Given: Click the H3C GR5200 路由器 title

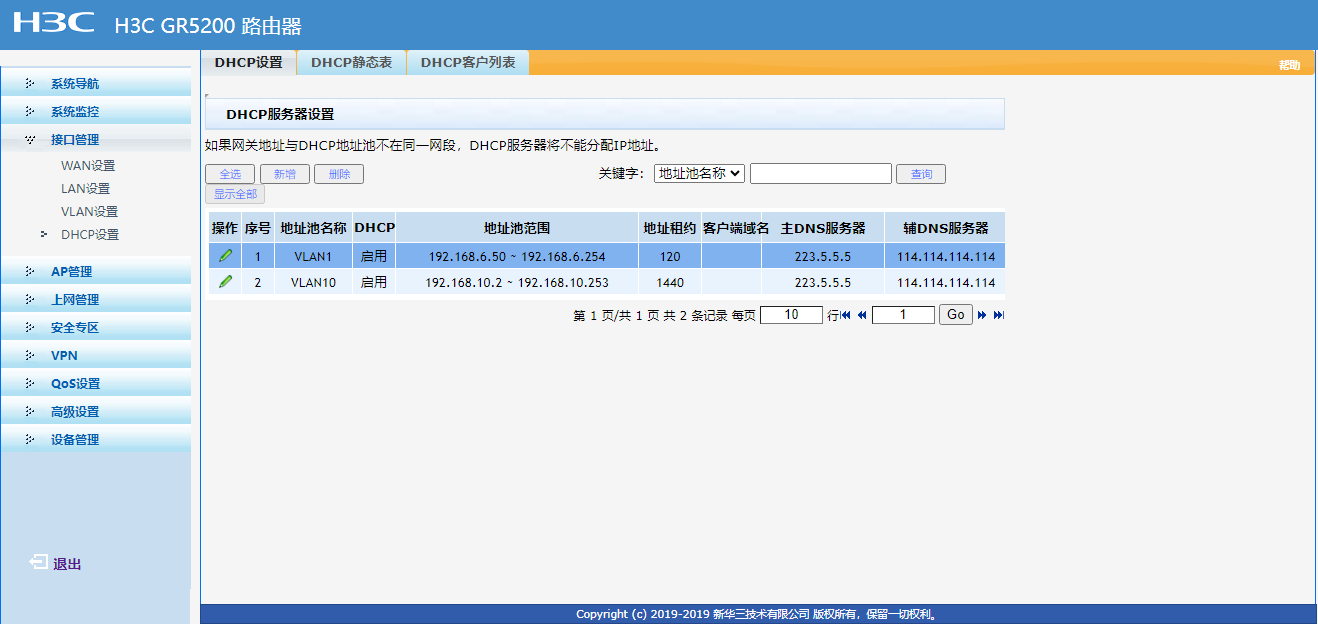Looking at the screenshot, I should pos(208,26).
